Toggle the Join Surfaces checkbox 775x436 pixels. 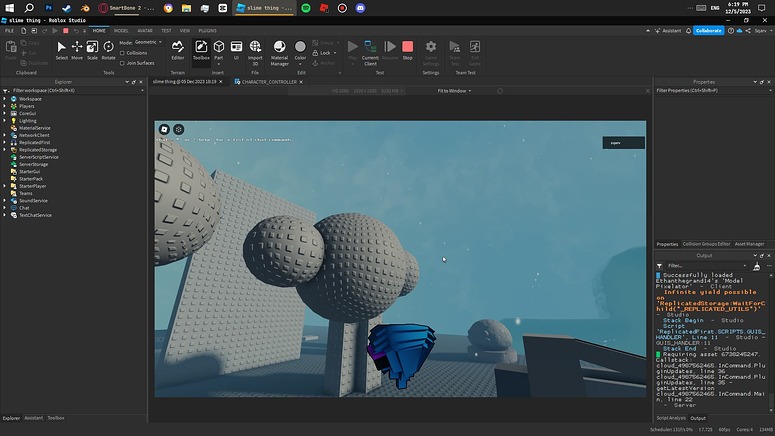pos(123,63)
